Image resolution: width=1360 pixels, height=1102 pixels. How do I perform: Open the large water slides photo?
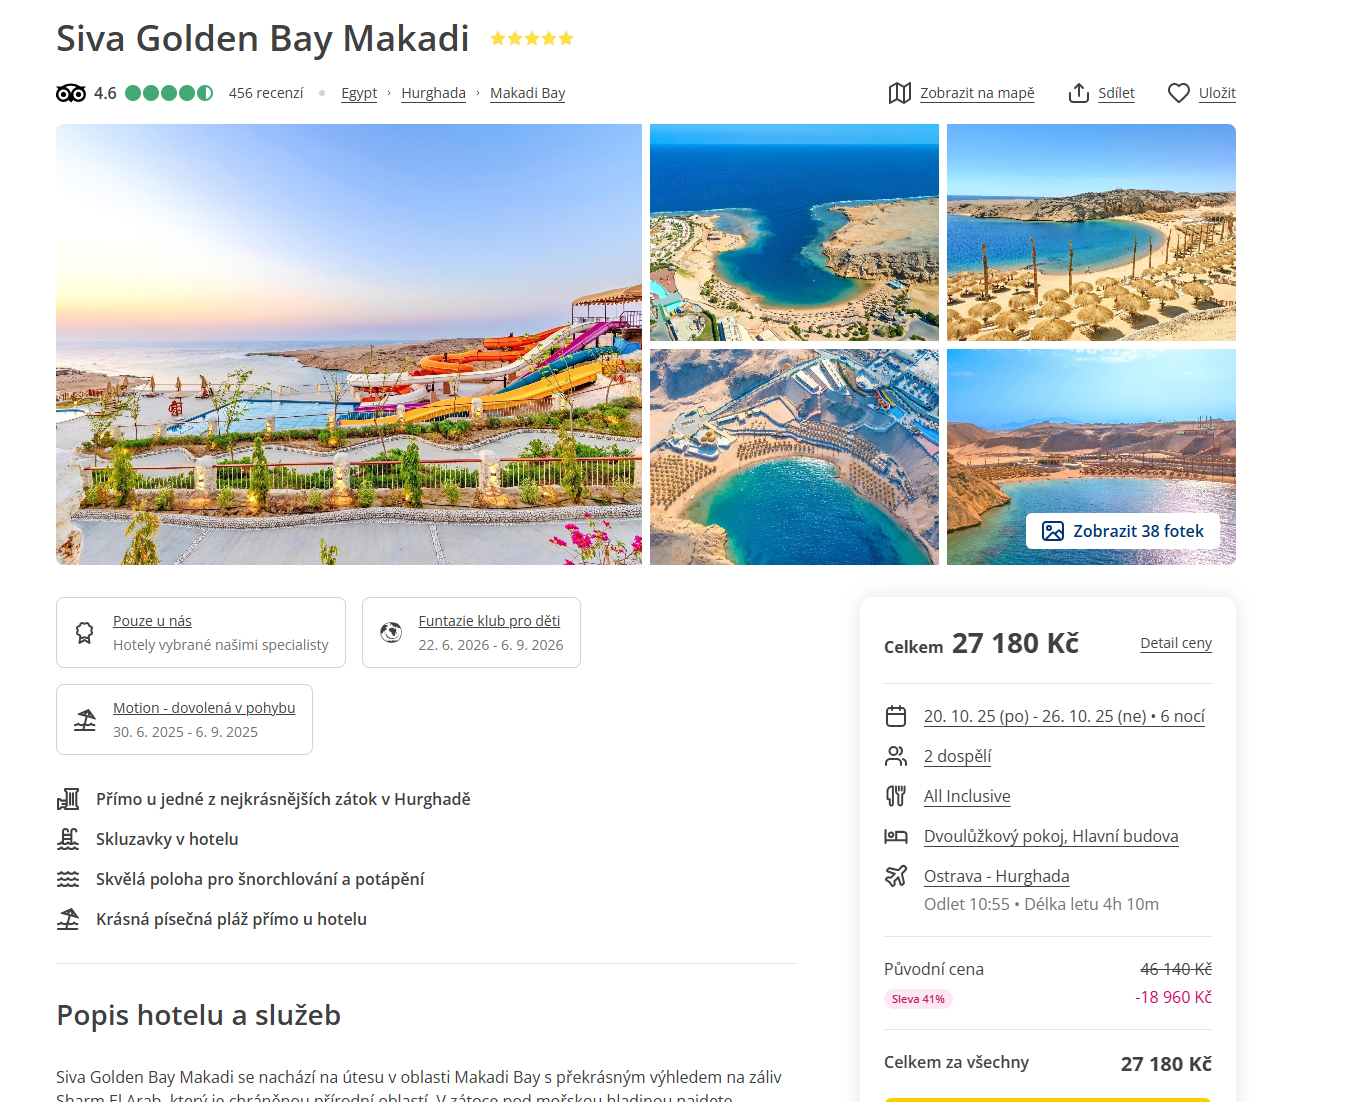[349, 344]
